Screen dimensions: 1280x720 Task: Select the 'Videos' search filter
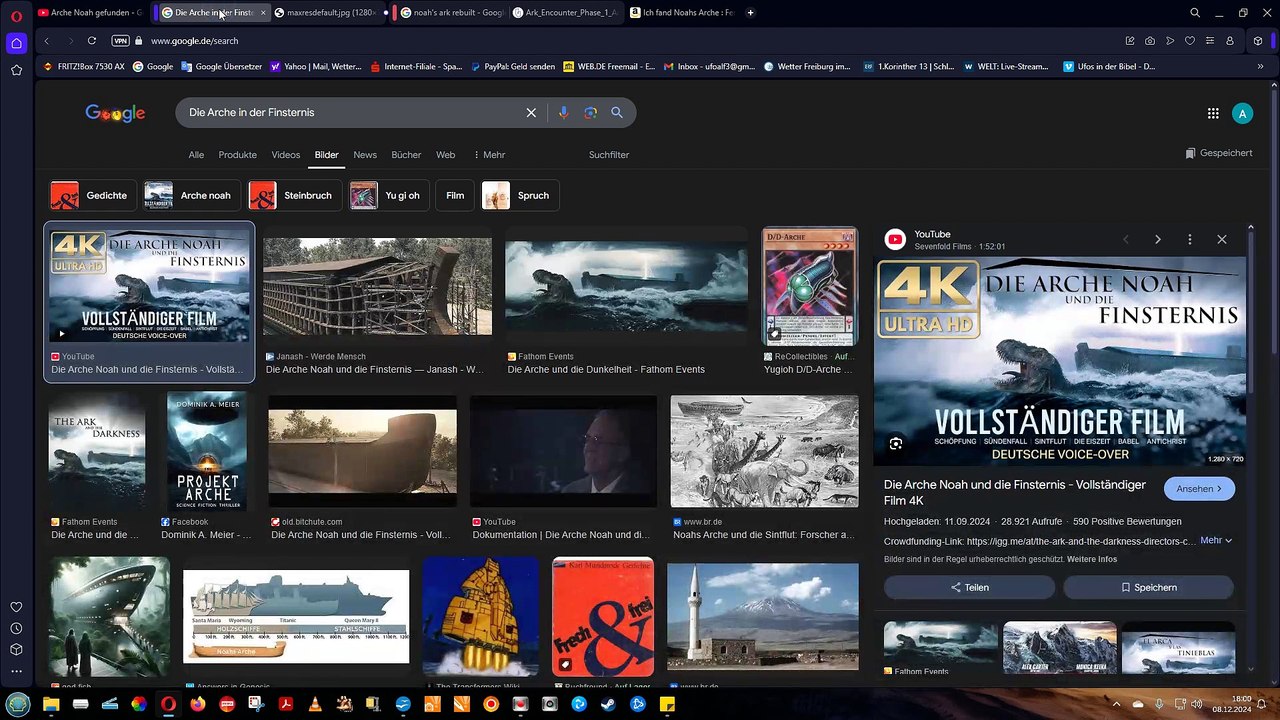285,155
